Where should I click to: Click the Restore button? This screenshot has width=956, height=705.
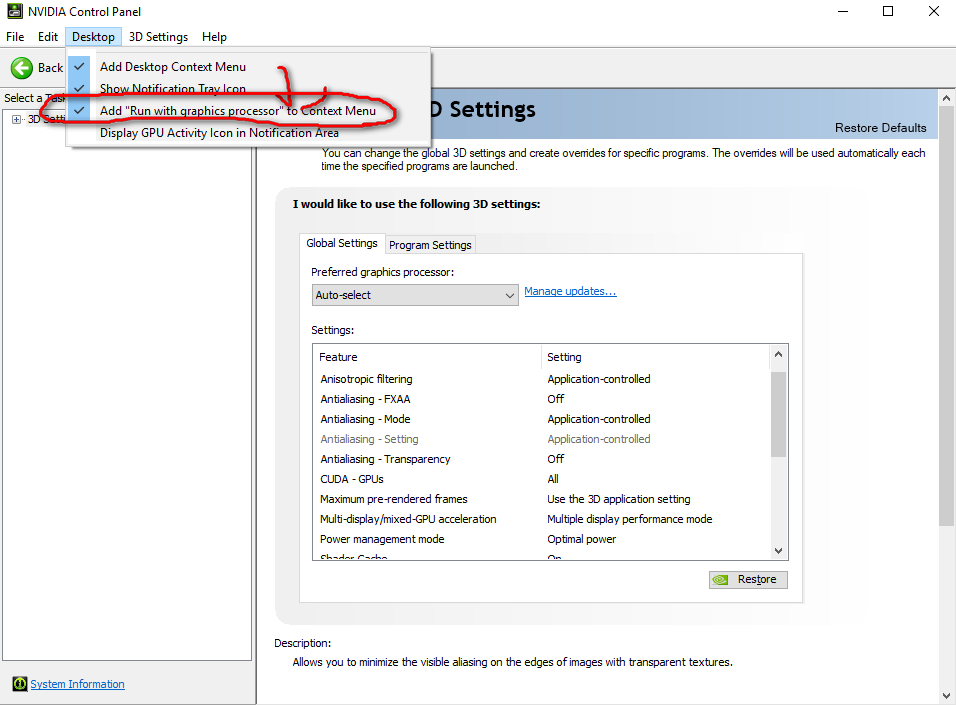click(748, 579)
